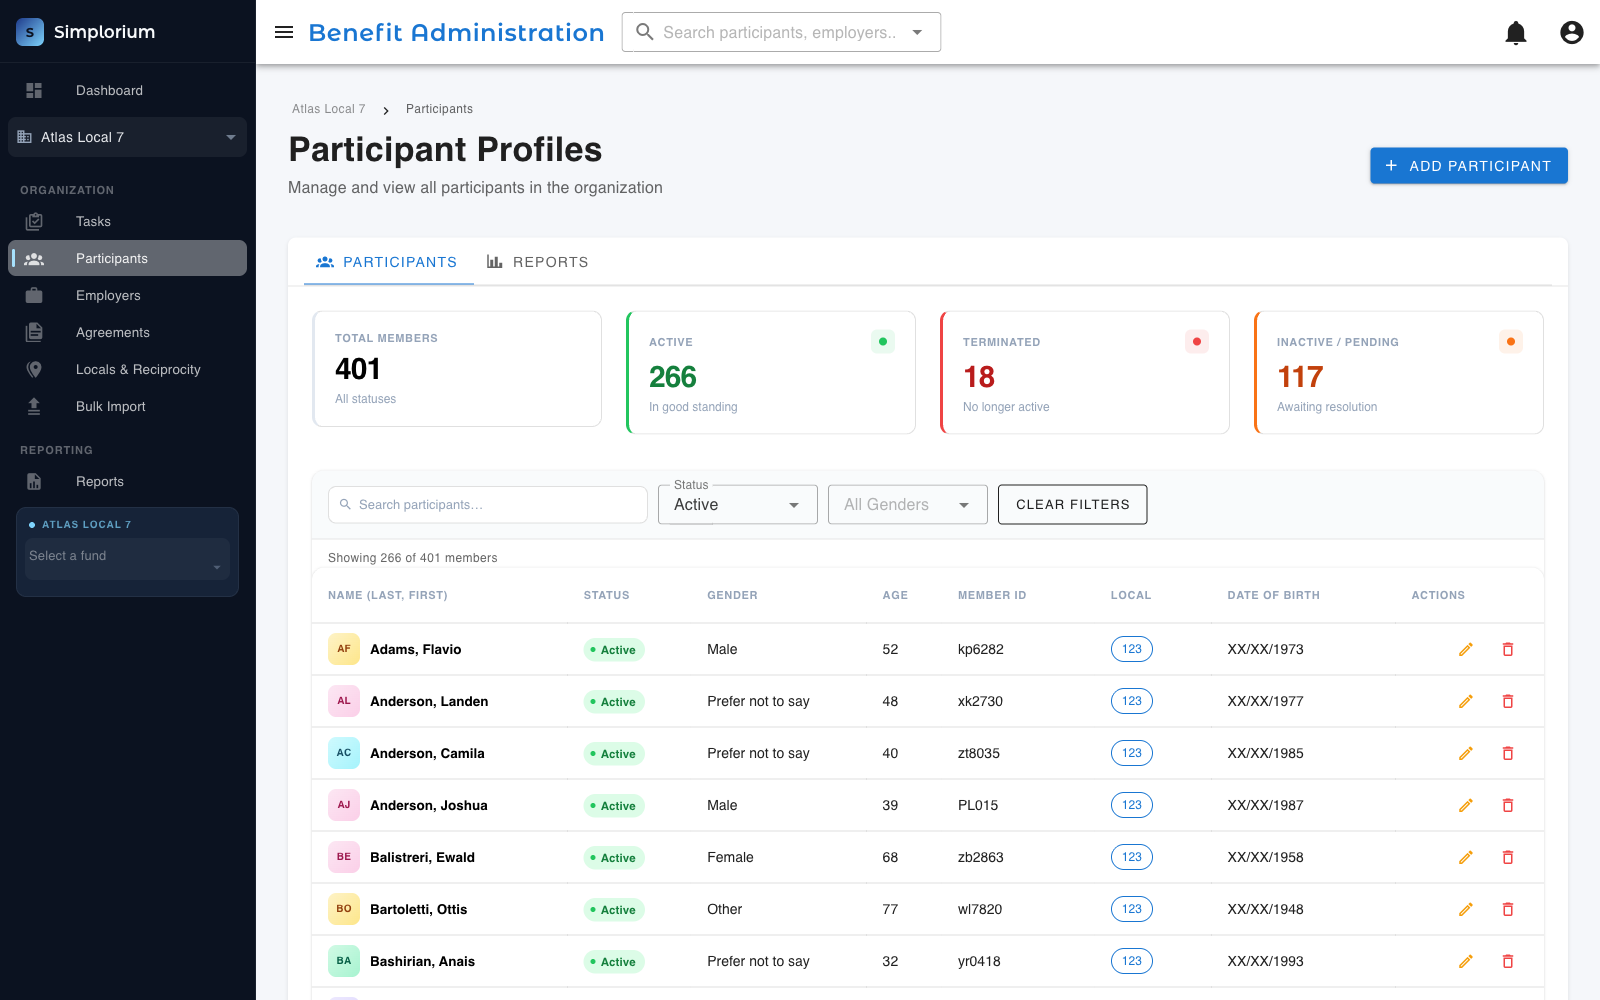Click edit pencil for Balistreri, Ewald
Viewport: 1600px width, 1000px height.
1465,857
